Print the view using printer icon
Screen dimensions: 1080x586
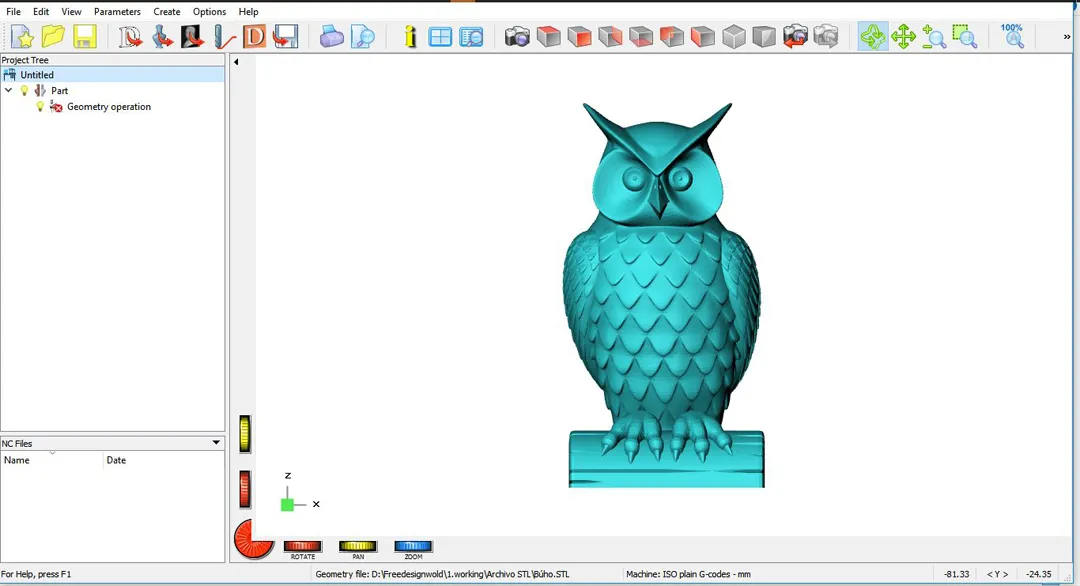point(331,36)
